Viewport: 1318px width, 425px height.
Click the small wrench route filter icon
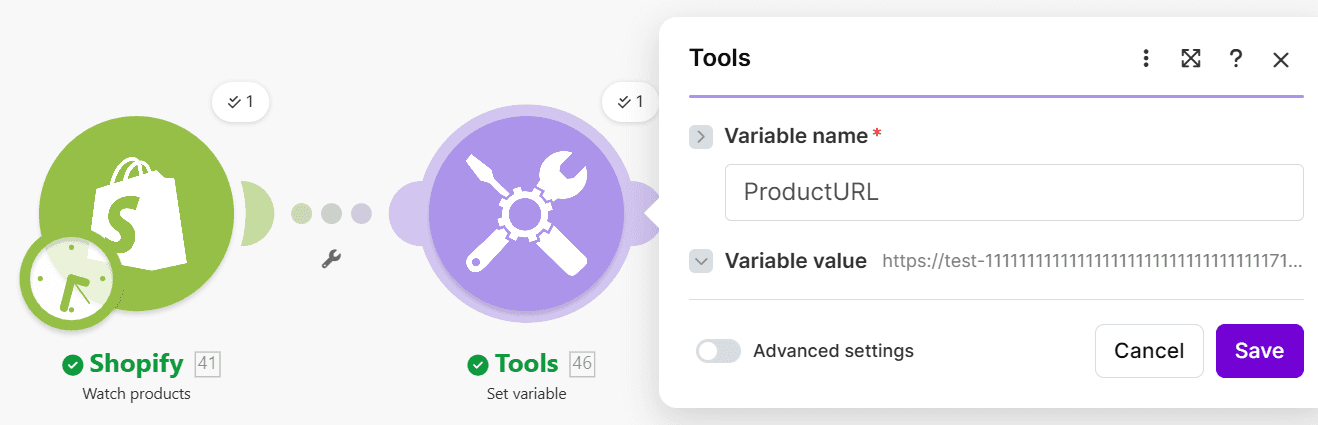[331, 259]
